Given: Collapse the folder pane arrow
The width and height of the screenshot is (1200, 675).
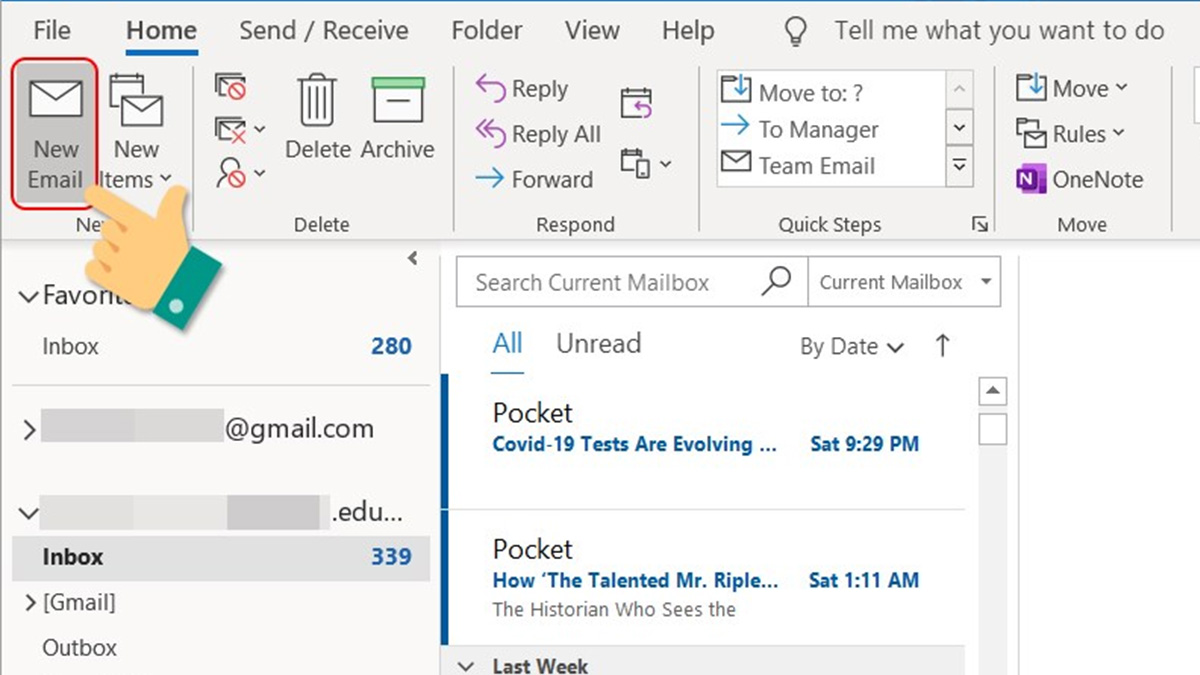Looking at the screenshot, I should [413, 259].
